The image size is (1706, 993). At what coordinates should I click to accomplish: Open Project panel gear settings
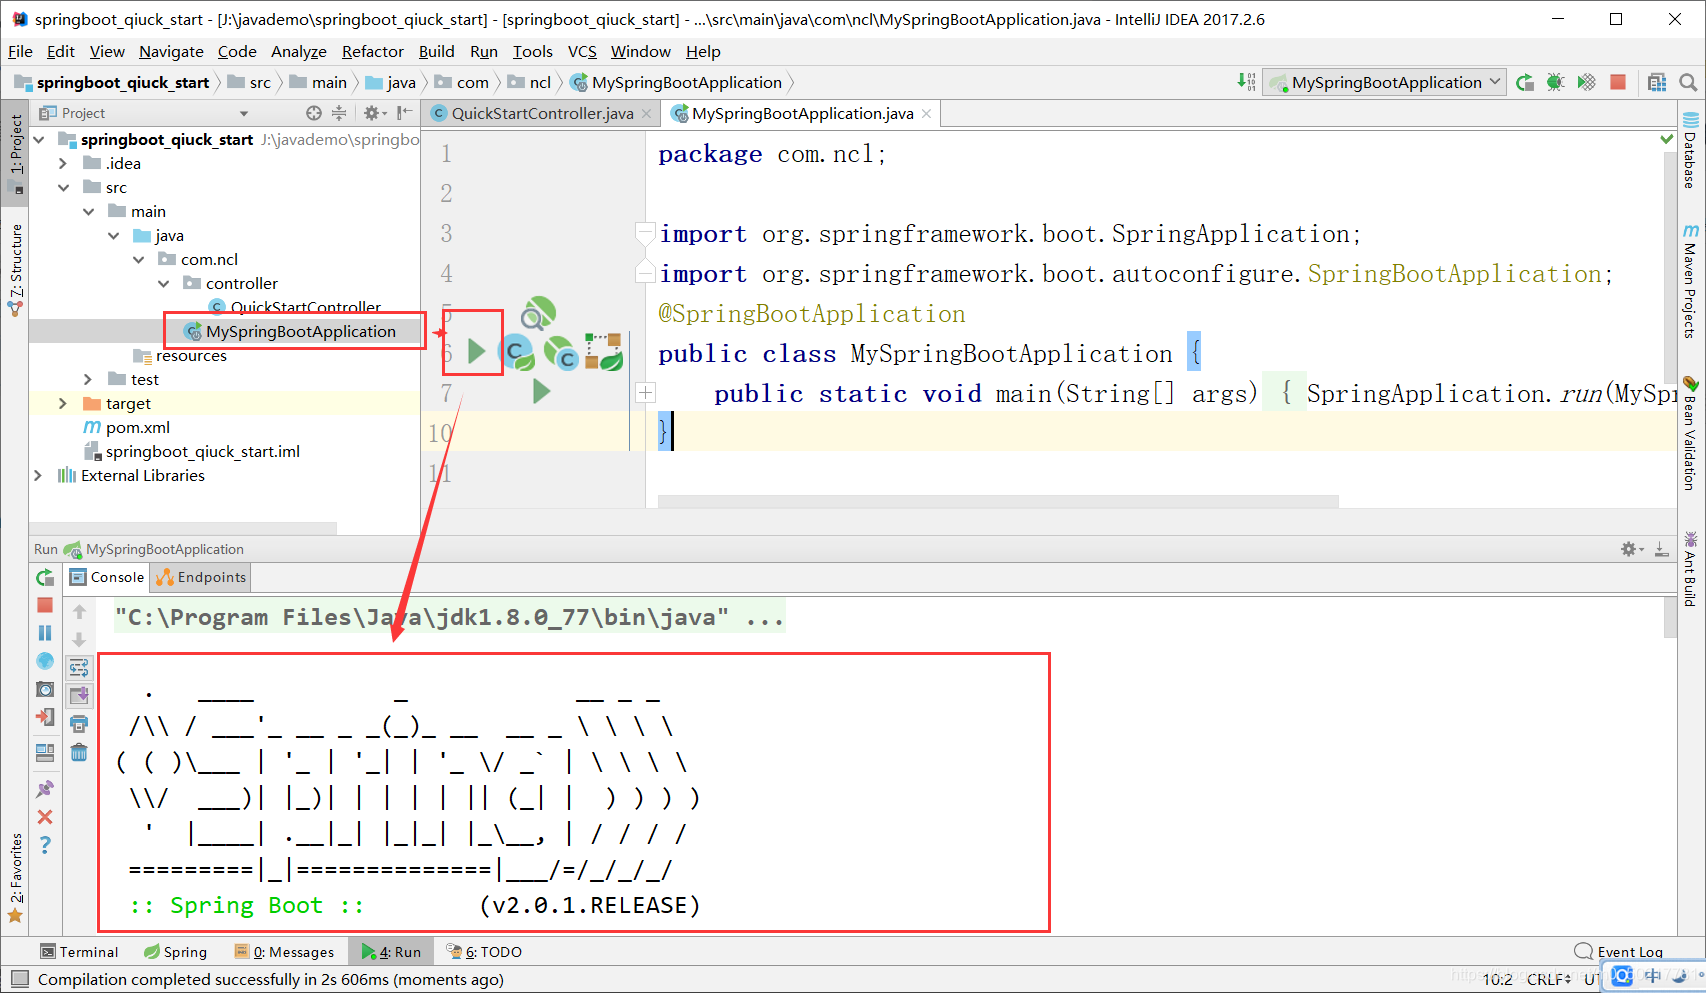pos(373,113)
